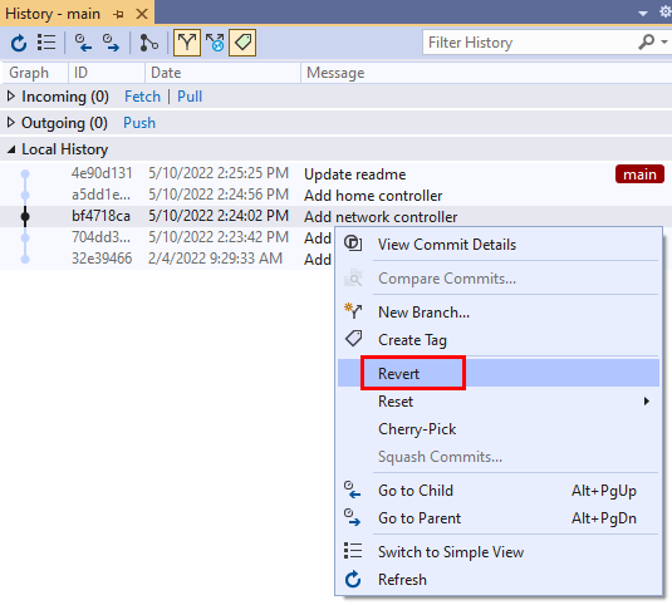
Task: Click the branch graph toolbar icon
Action: [x=149, y=43]
